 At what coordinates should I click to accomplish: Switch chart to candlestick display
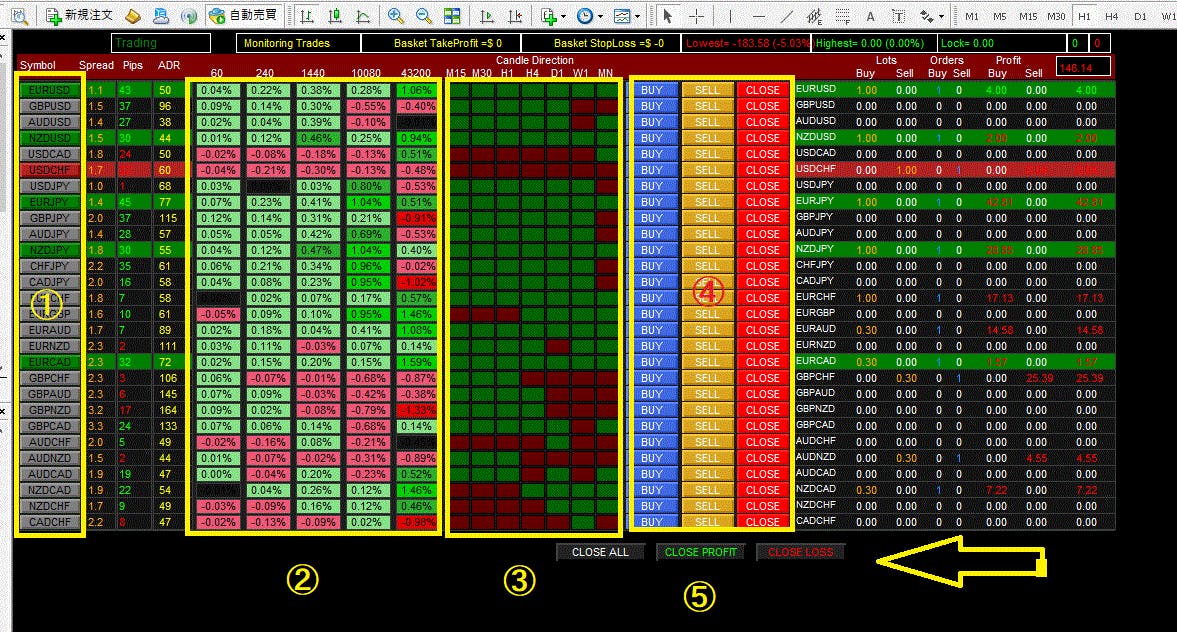(x=333, y=16)
